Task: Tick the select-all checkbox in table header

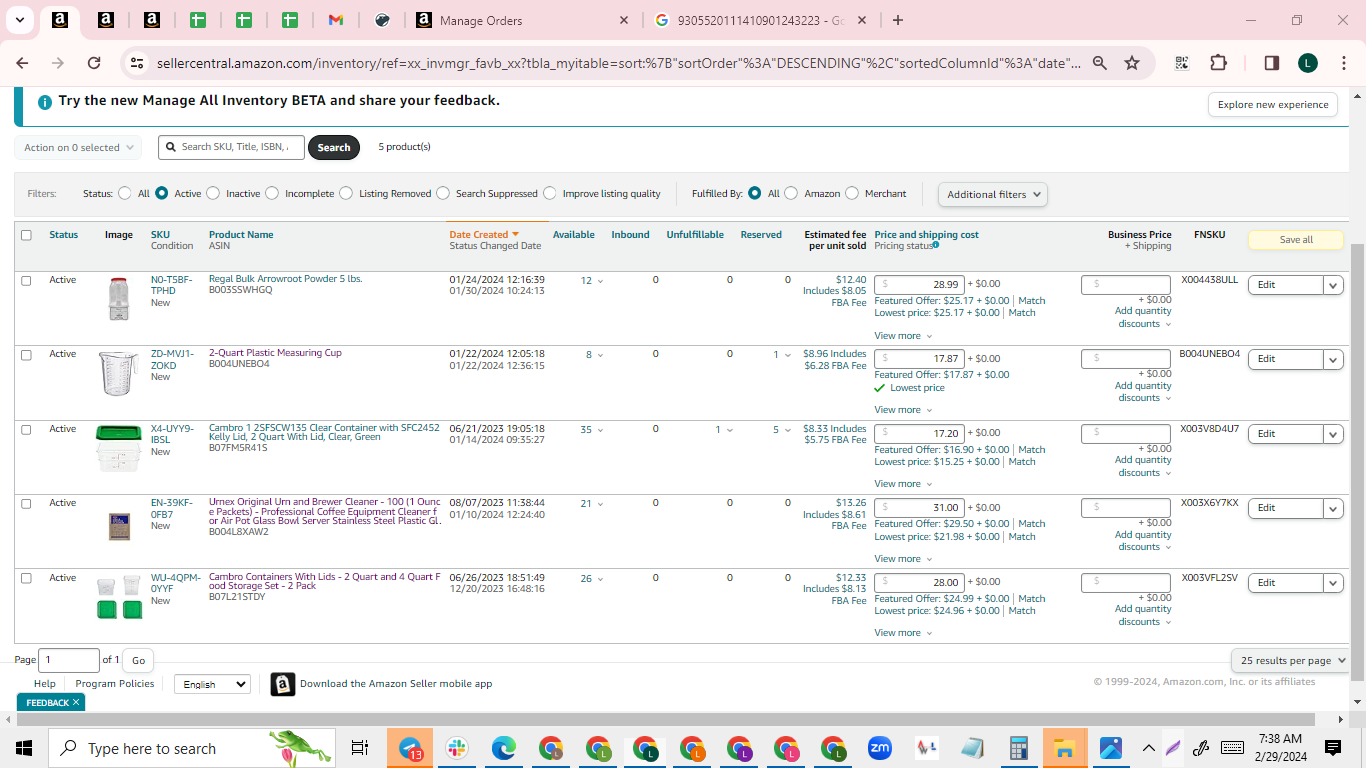Action: [x=27, y=235]
